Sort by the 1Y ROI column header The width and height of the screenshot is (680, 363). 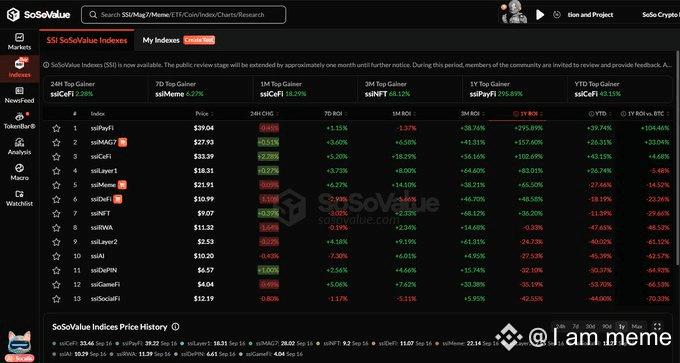tap(528, 114)
